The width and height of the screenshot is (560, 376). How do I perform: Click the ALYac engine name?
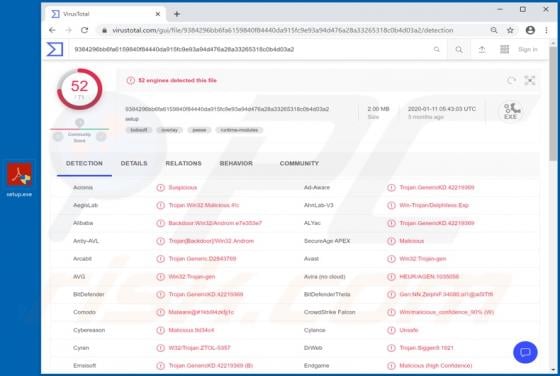[x=312, y=223]
